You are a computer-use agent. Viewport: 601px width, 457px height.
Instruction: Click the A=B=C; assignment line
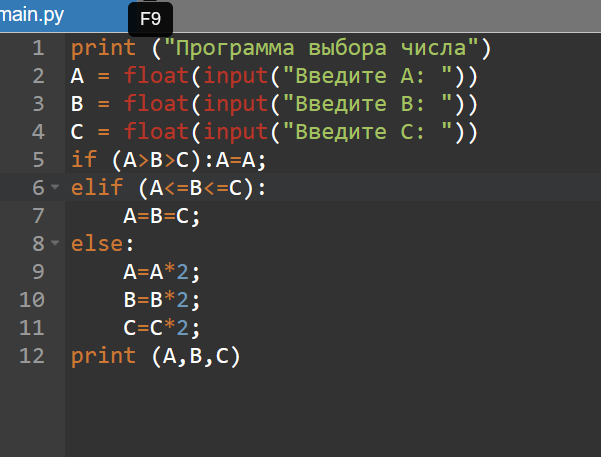162,216
